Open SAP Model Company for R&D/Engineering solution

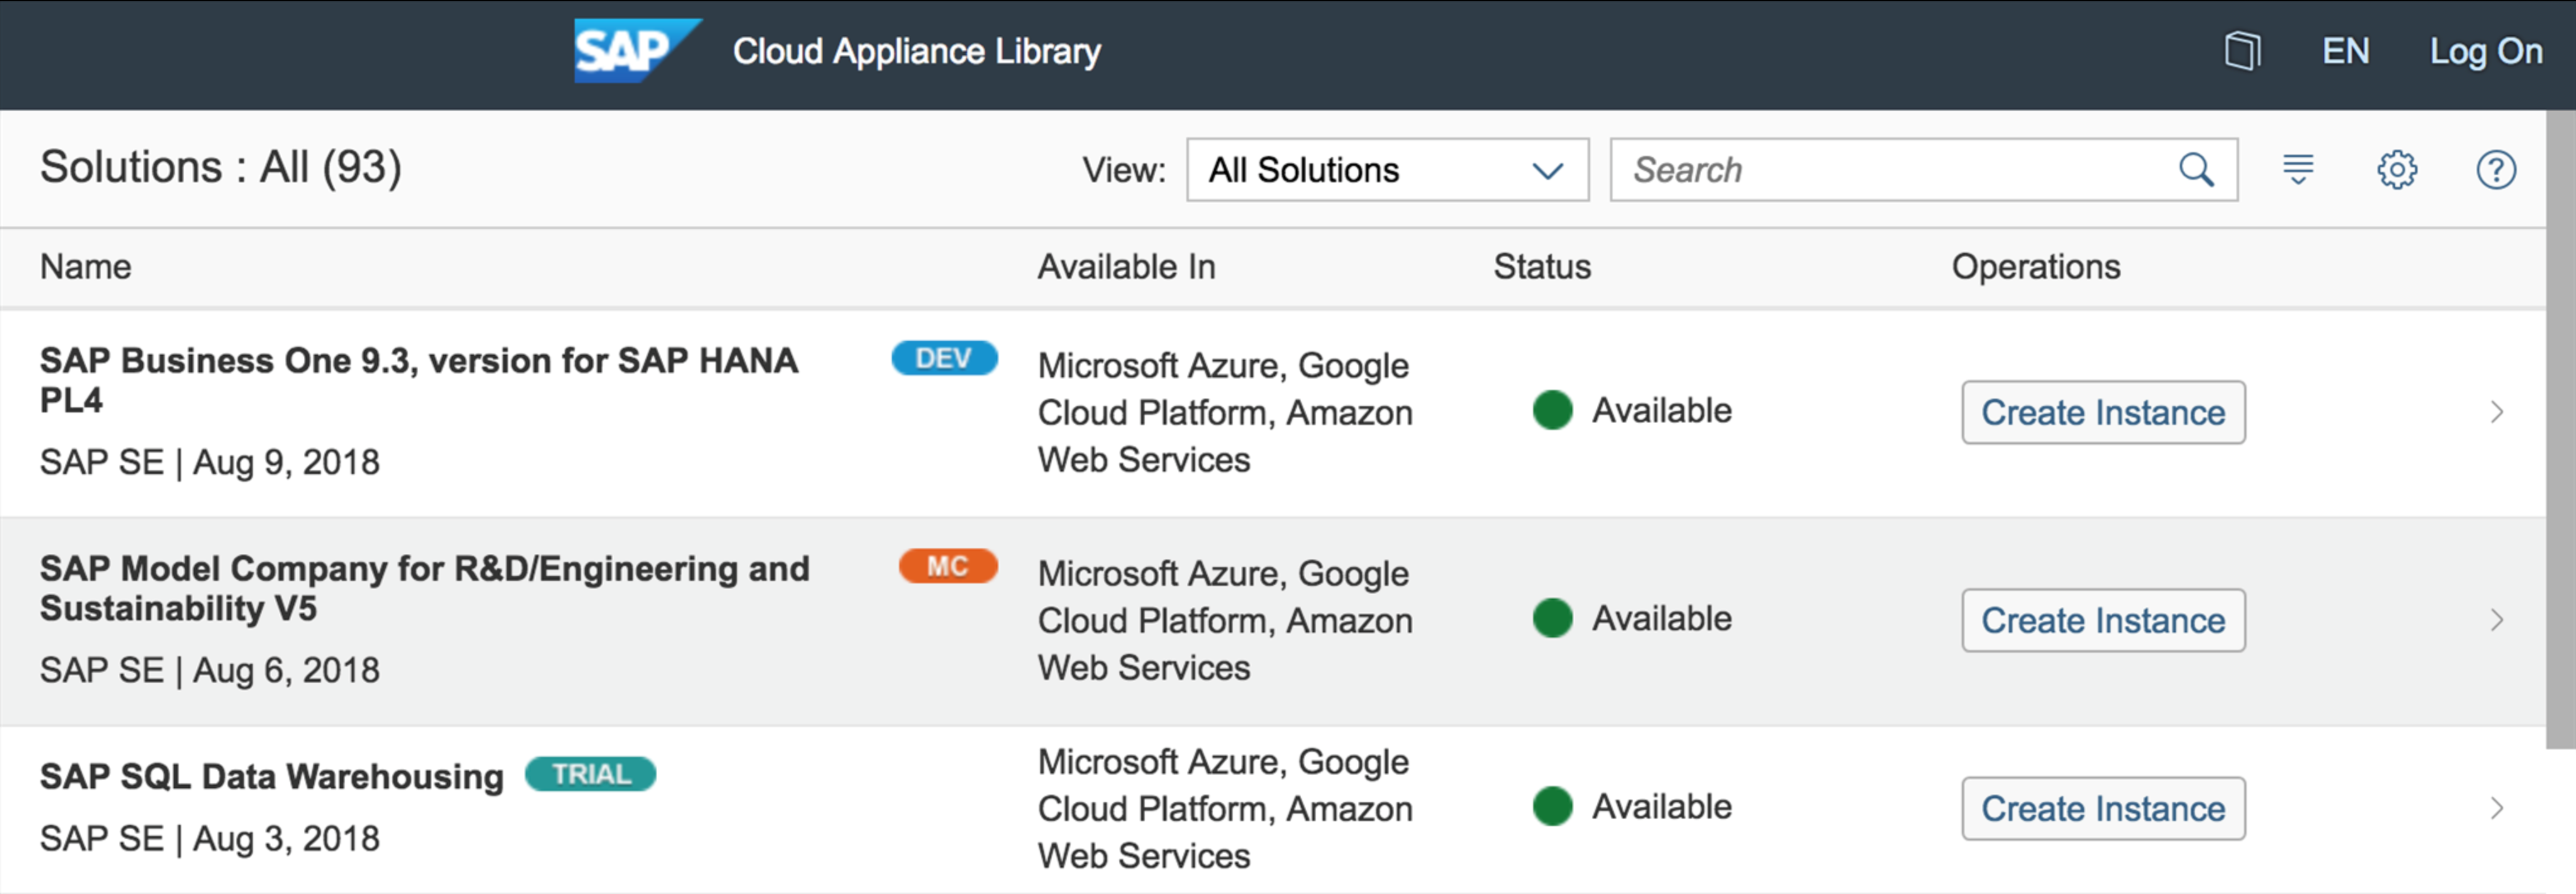(425, 588)
